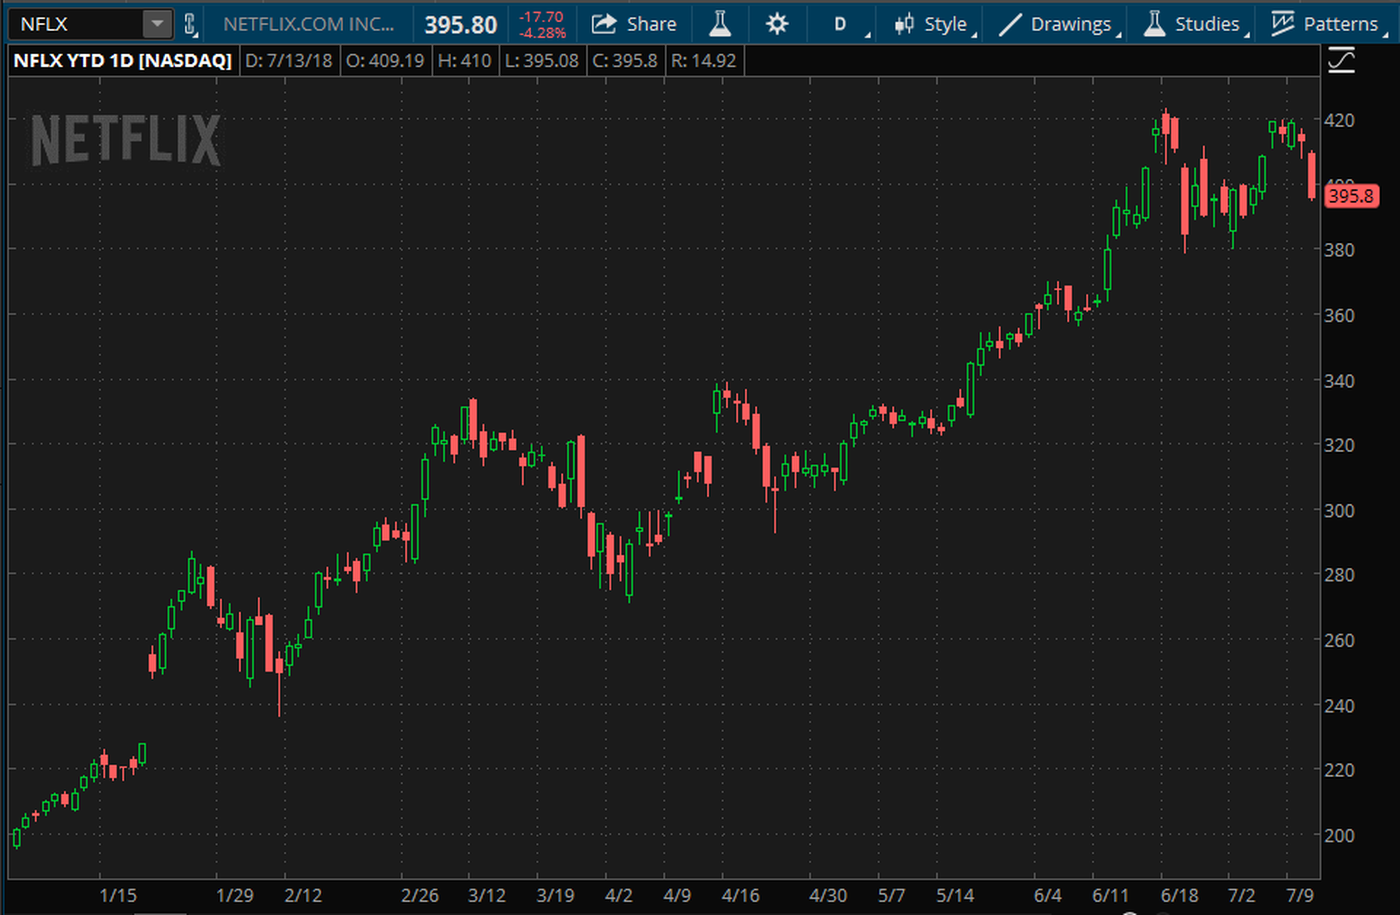
Task: Click the 300 price axis label
Action: pyautogui.click(x=1339, y=510)
